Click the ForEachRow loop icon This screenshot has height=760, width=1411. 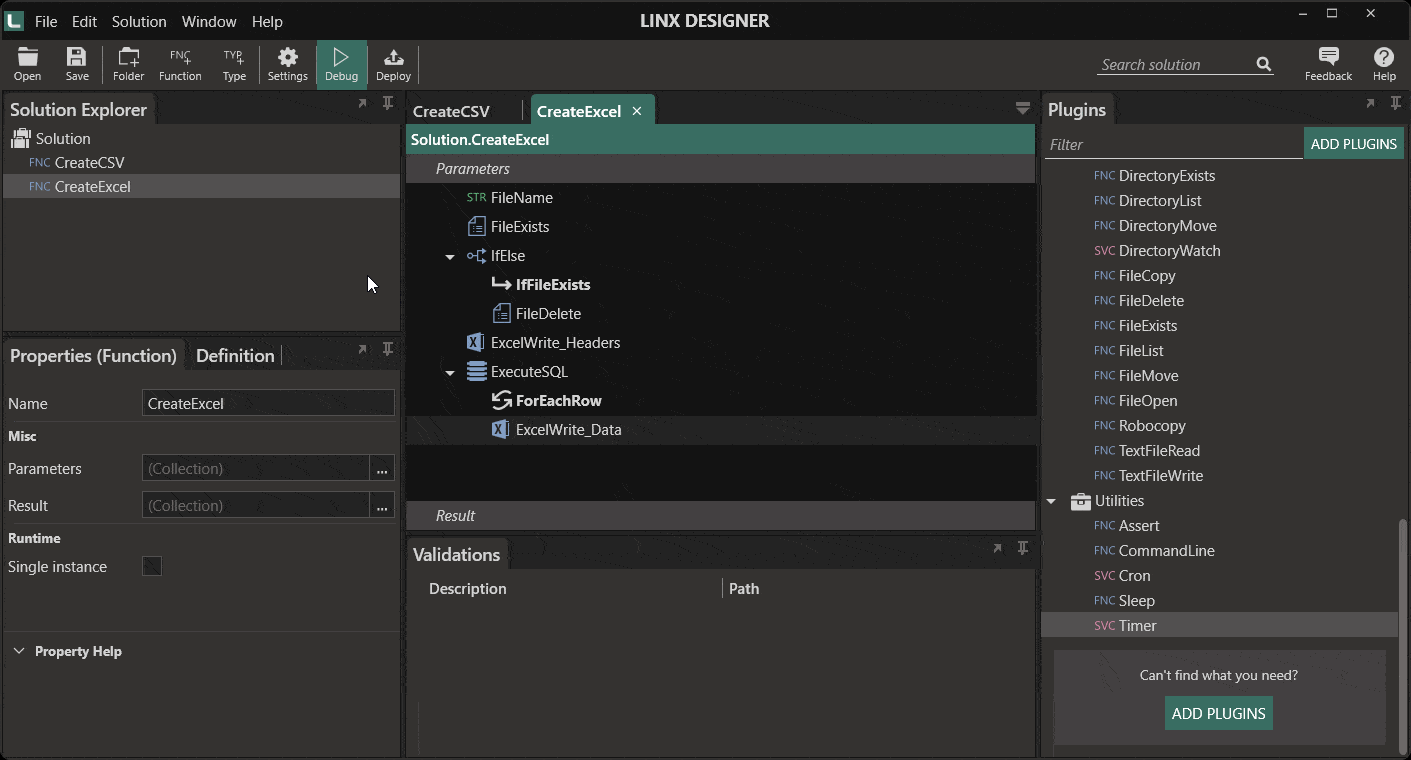tap(501, 400)
